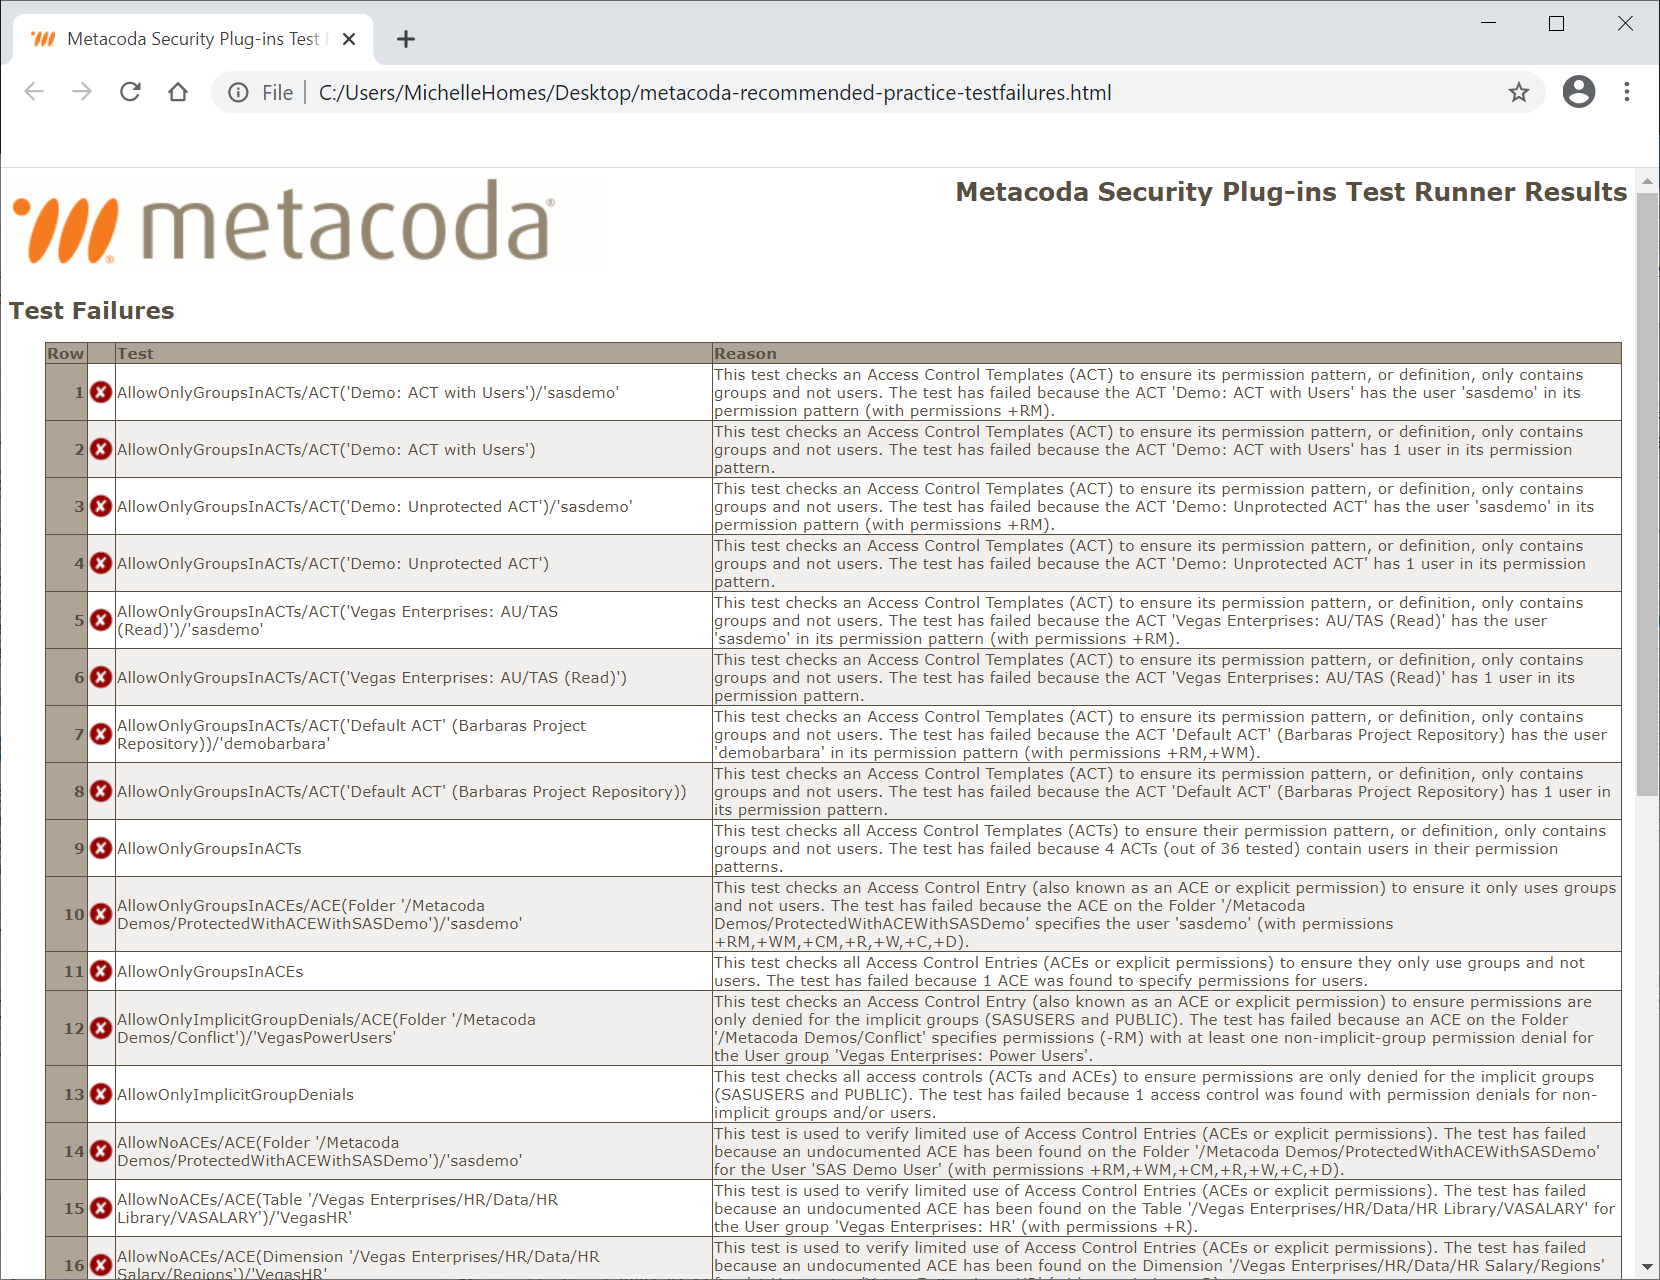Click the red failure icon in row 5
The image size is (1660, 1280).
click(101, 620)
